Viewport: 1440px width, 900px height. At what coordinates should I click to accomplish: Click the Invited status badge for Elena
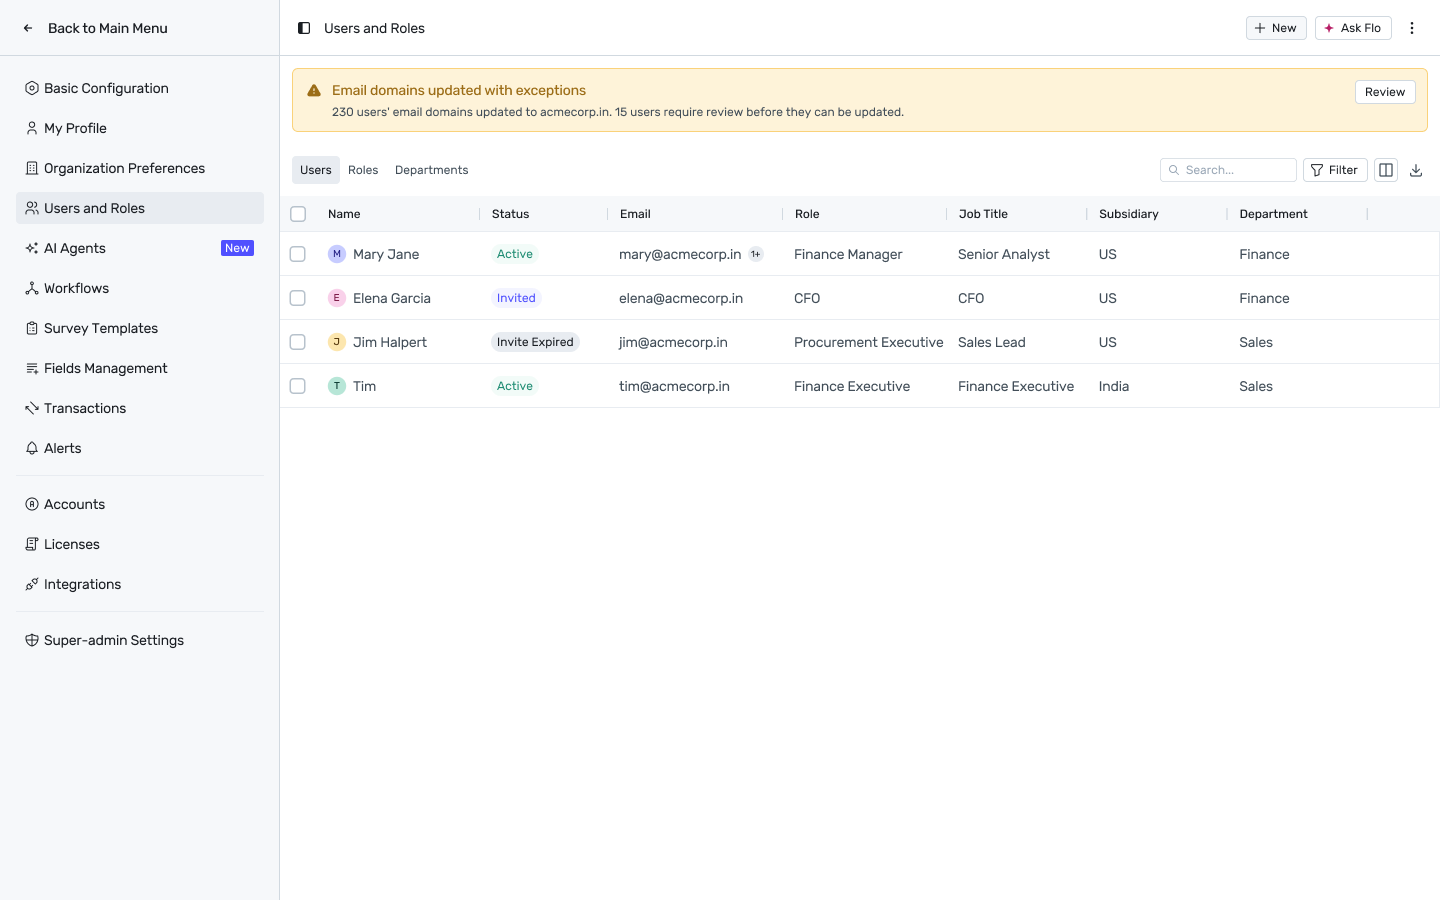516,298
